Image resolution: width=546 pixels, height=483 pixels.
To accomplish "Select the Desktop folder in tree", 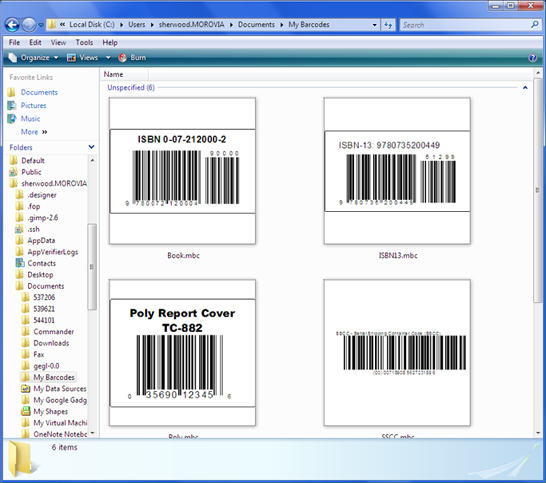I will (40, 275).
